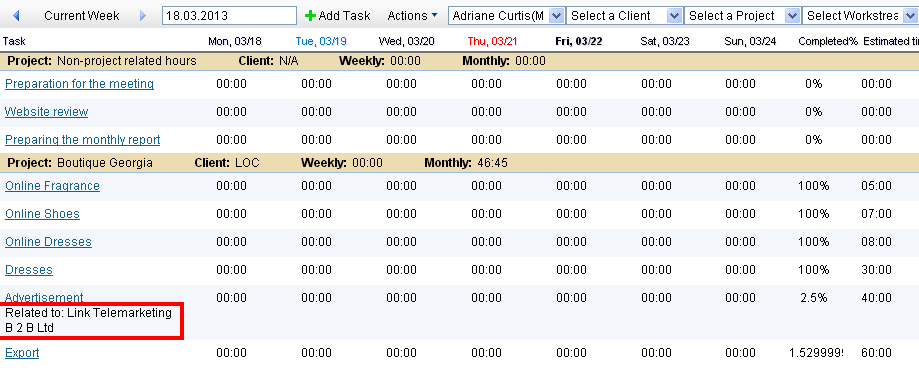Click Non-project related hours project name
919x368 pixels.
pos(127,61)
